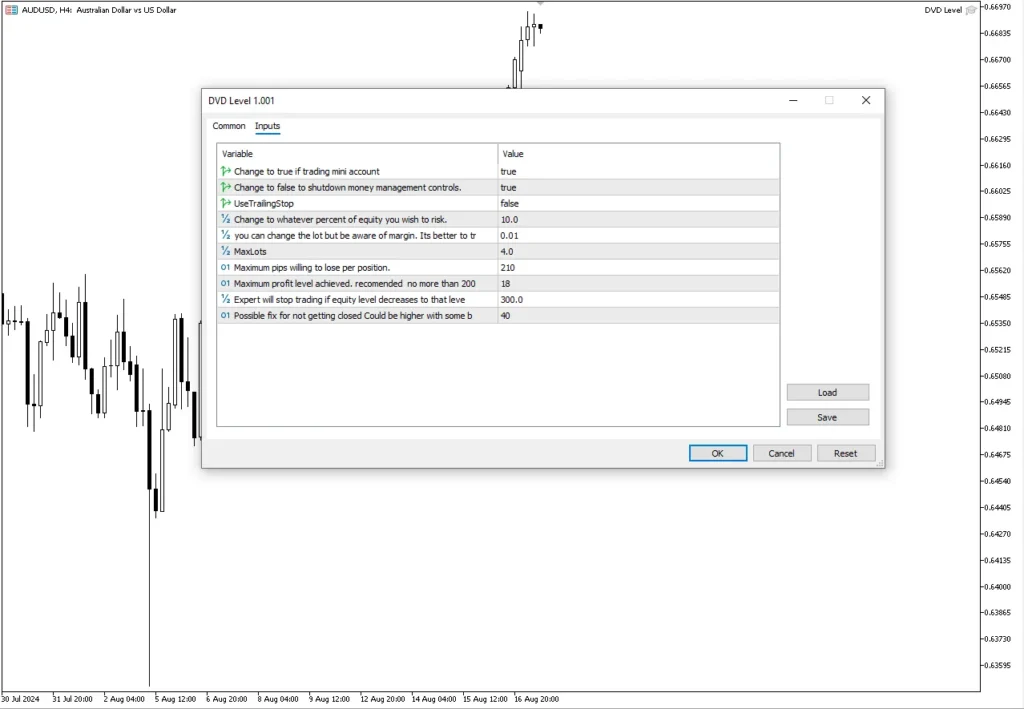The image size is (1024, 709).
Task: Click the integer icon beside Possible fix row
Action: point(225,315)
